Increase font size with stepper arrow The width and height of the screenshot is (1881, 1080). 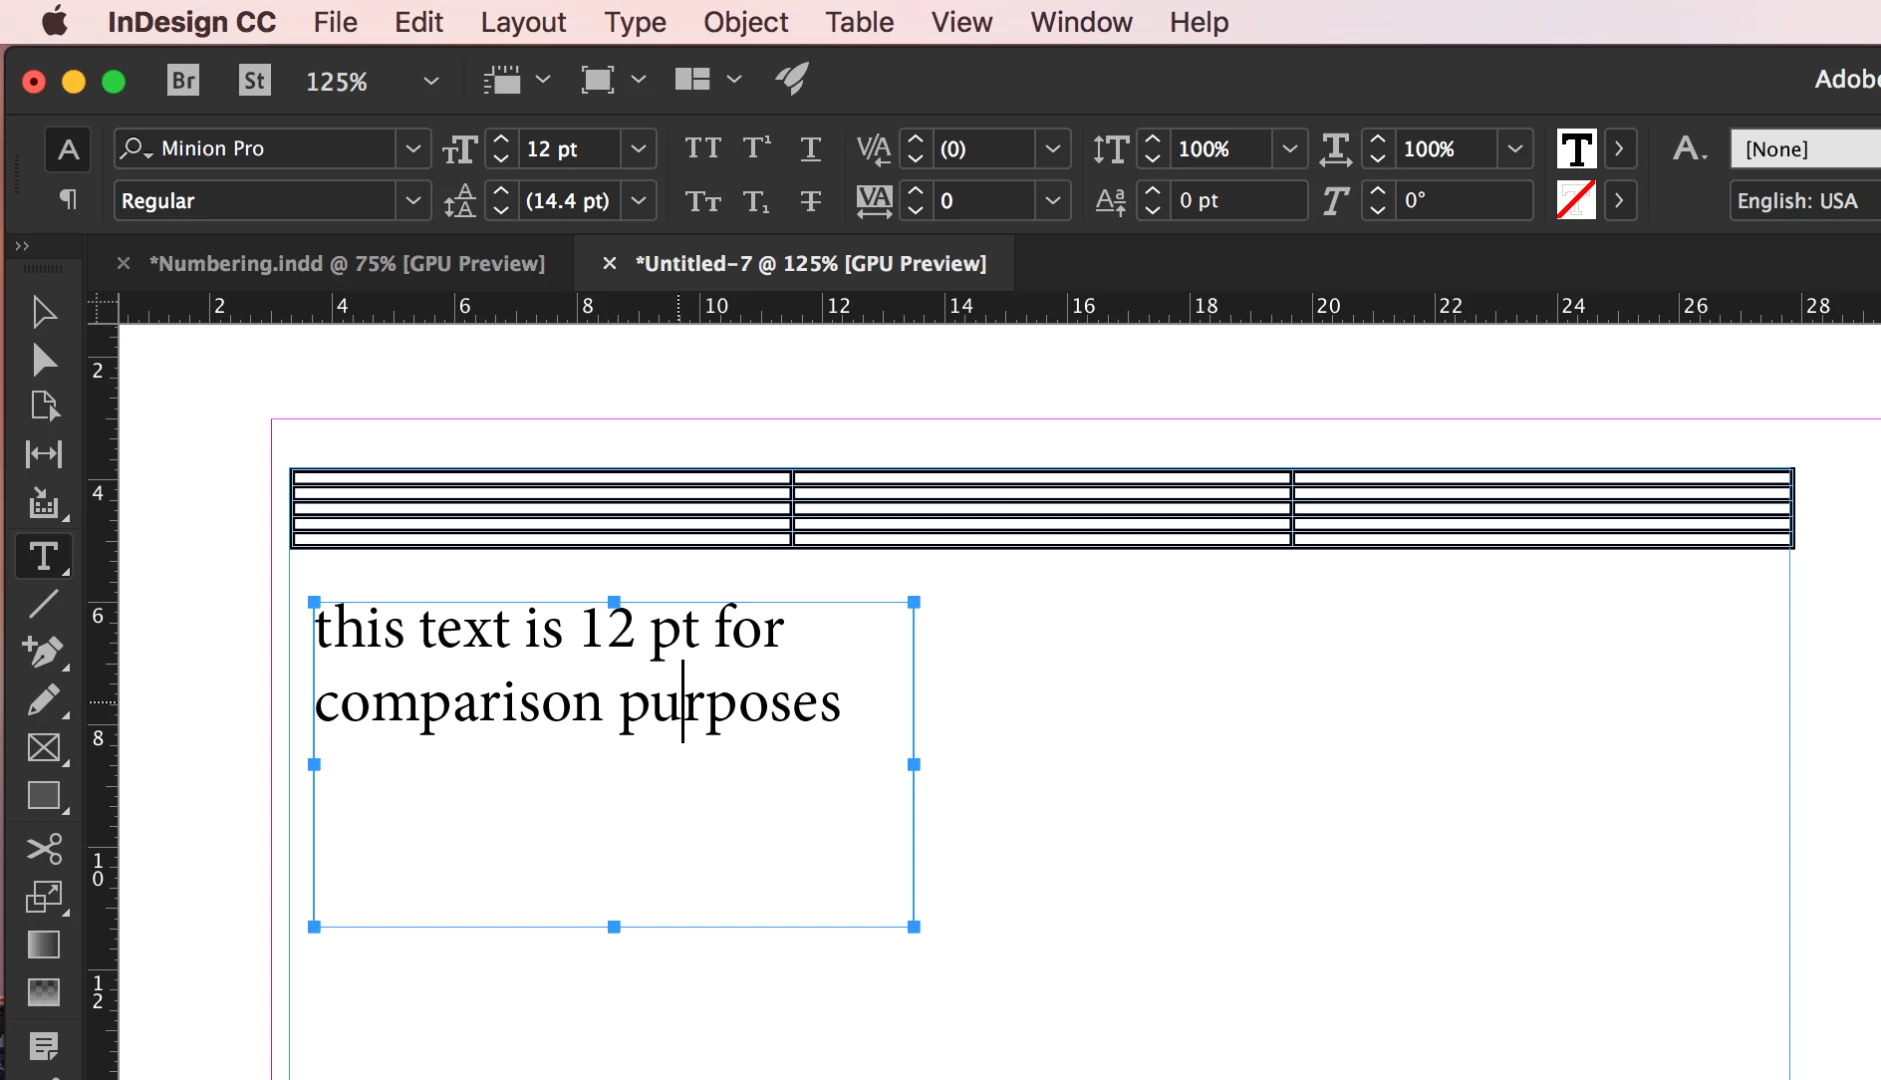click(502, 139)
